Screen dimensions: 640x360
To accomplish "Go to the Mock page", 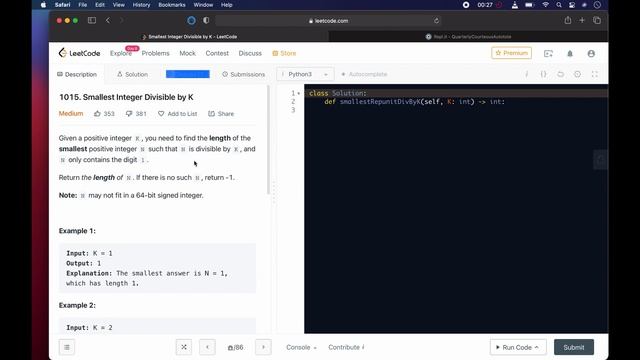I will 187,53.
